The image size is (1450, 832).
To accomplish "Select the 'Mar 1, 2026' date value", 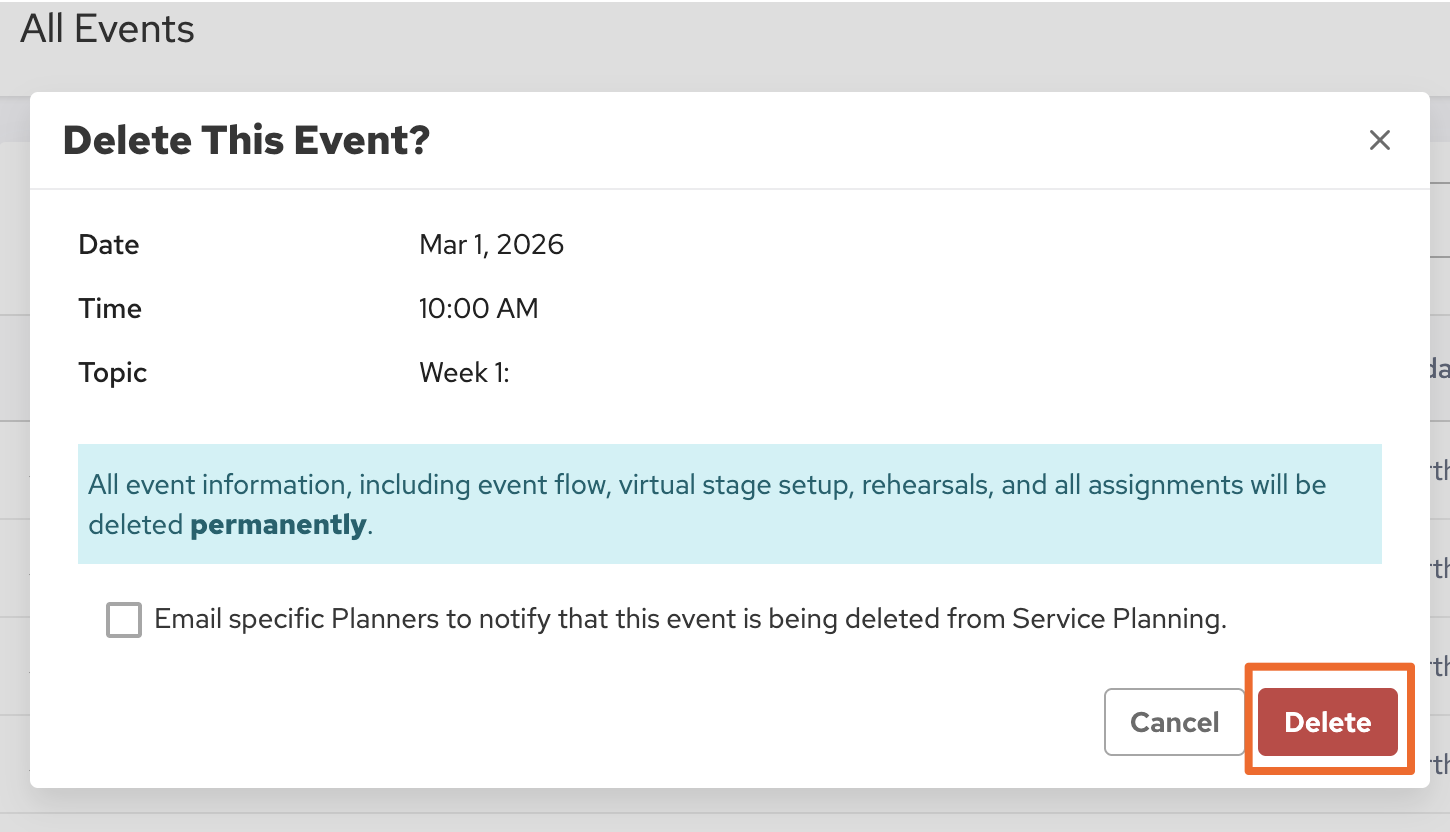I will click(x=491, y=245).
